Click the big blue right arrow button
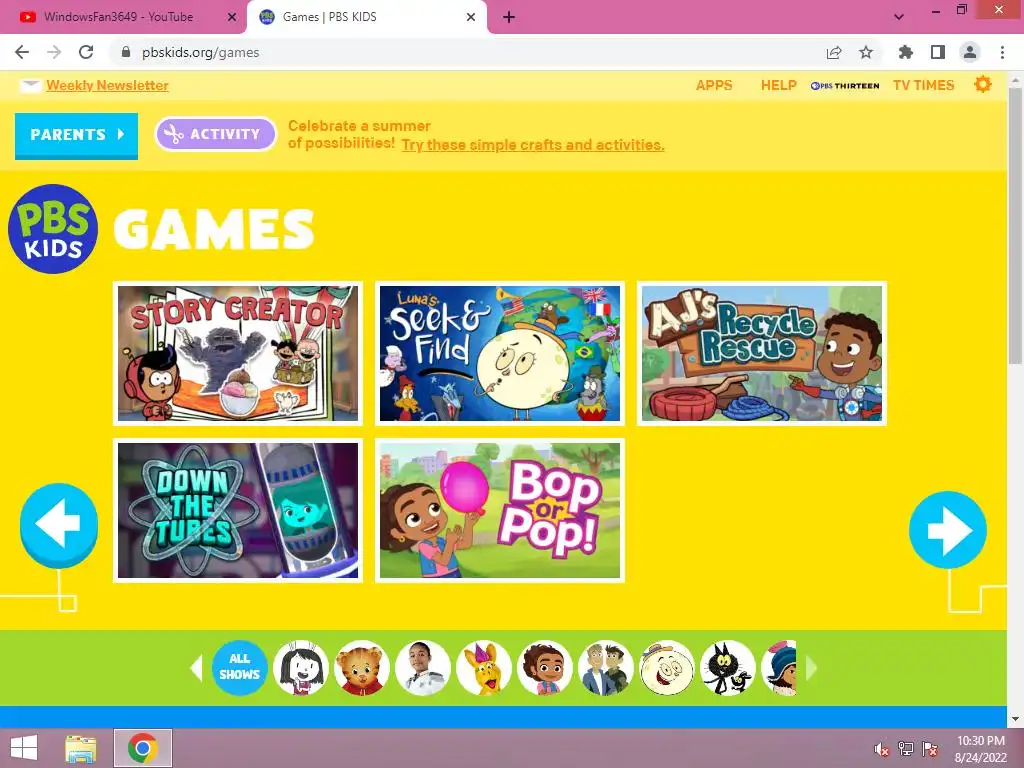This screenshot has height=768, width=1024. pyautogui.click(x=948, y=530)
